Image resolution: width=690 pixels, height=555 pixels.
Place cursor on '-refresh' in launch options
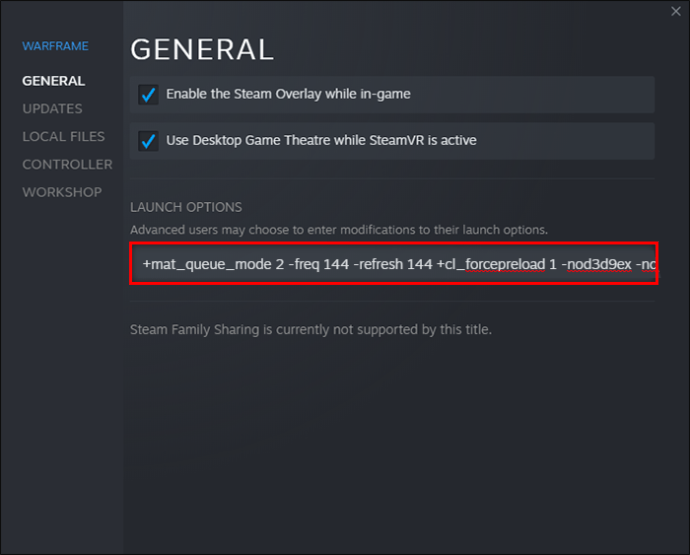coord(380,265)
